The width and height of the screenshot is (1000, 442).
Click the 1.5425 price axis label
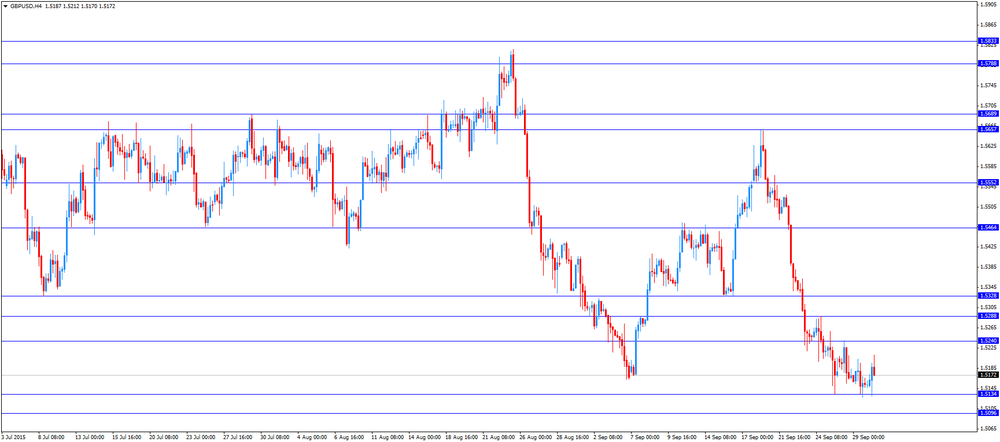[x=989, y=247]
